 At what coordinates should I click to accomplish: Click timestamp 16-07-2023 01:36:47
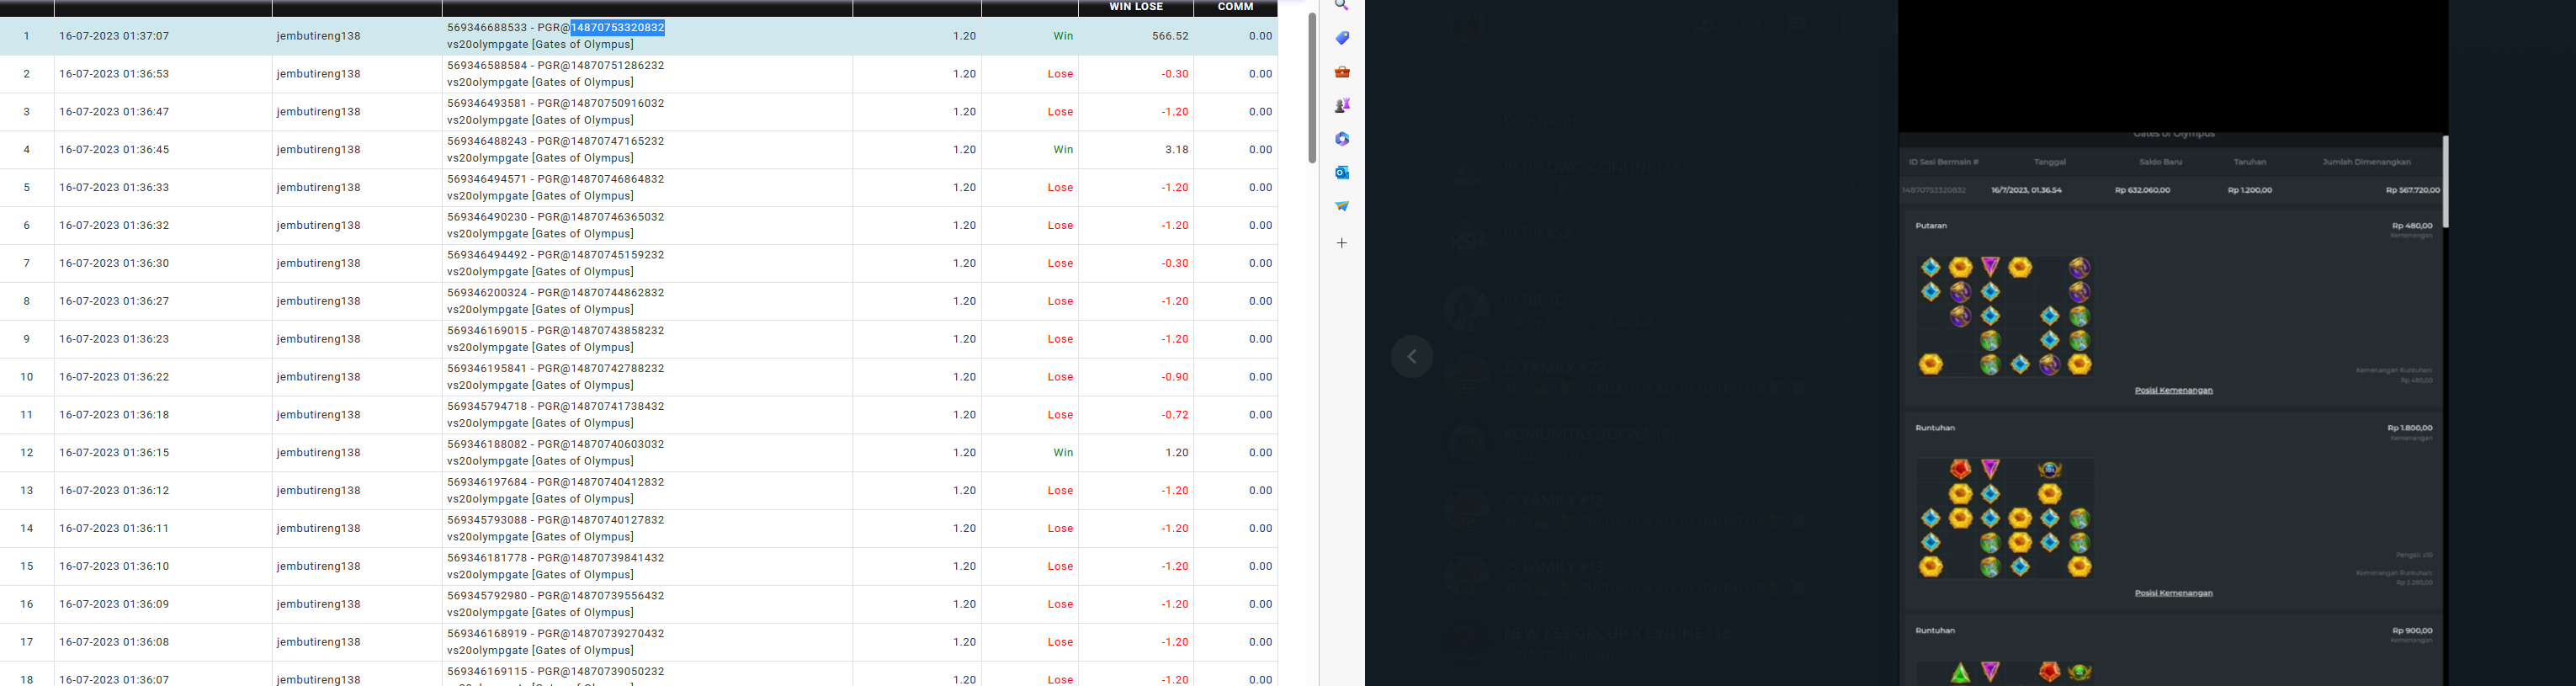(x=114, y=112)
